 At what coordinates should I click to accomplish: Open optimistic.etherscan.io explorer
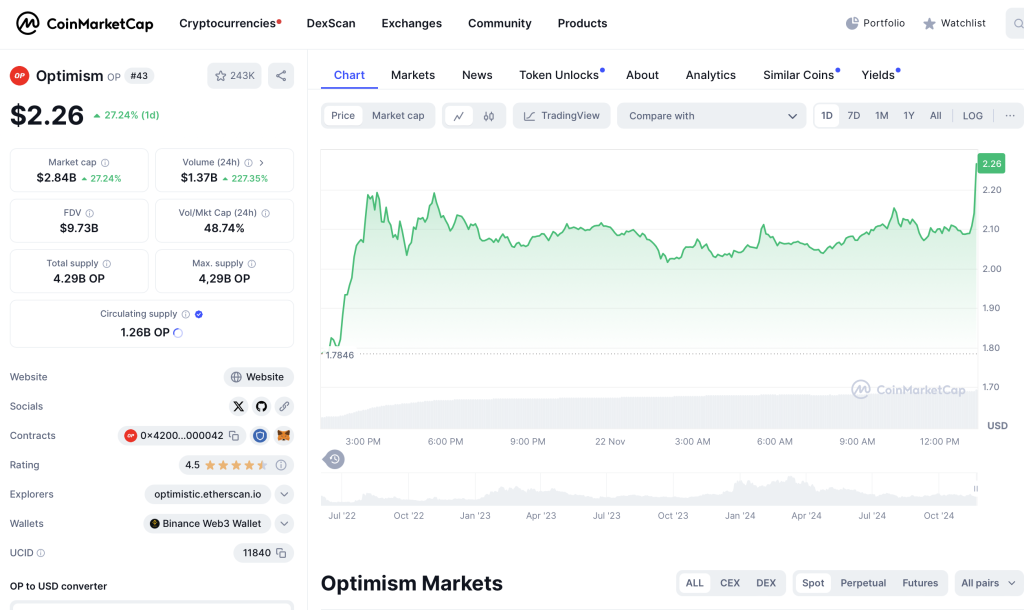click(x=208, y=494)
